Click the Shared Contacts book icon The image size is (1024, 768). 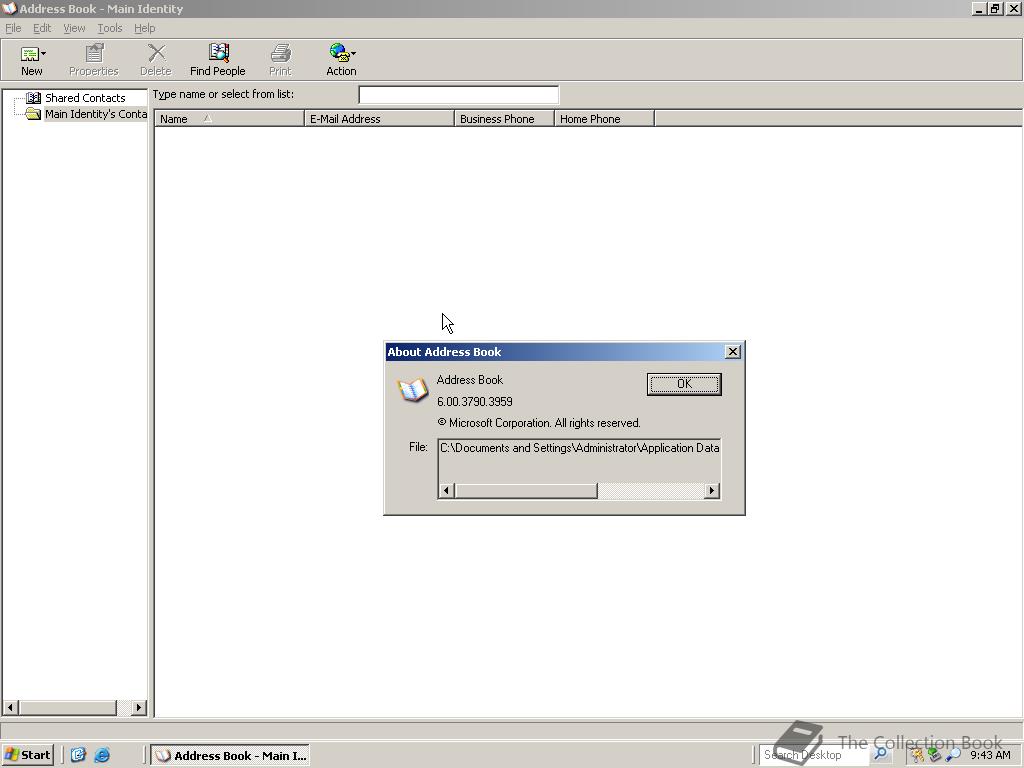[33, 98]
